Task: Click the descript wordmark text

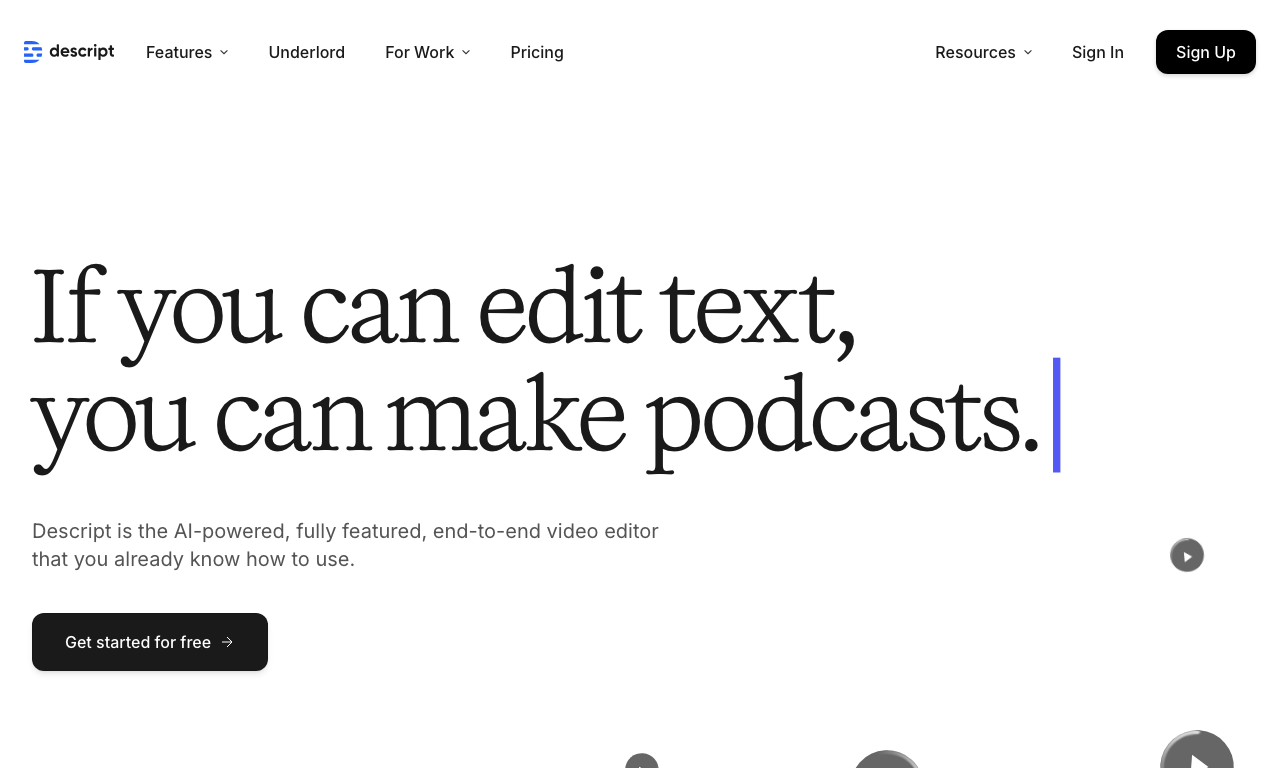Action: pyautogui.click(x=82, y=51)
